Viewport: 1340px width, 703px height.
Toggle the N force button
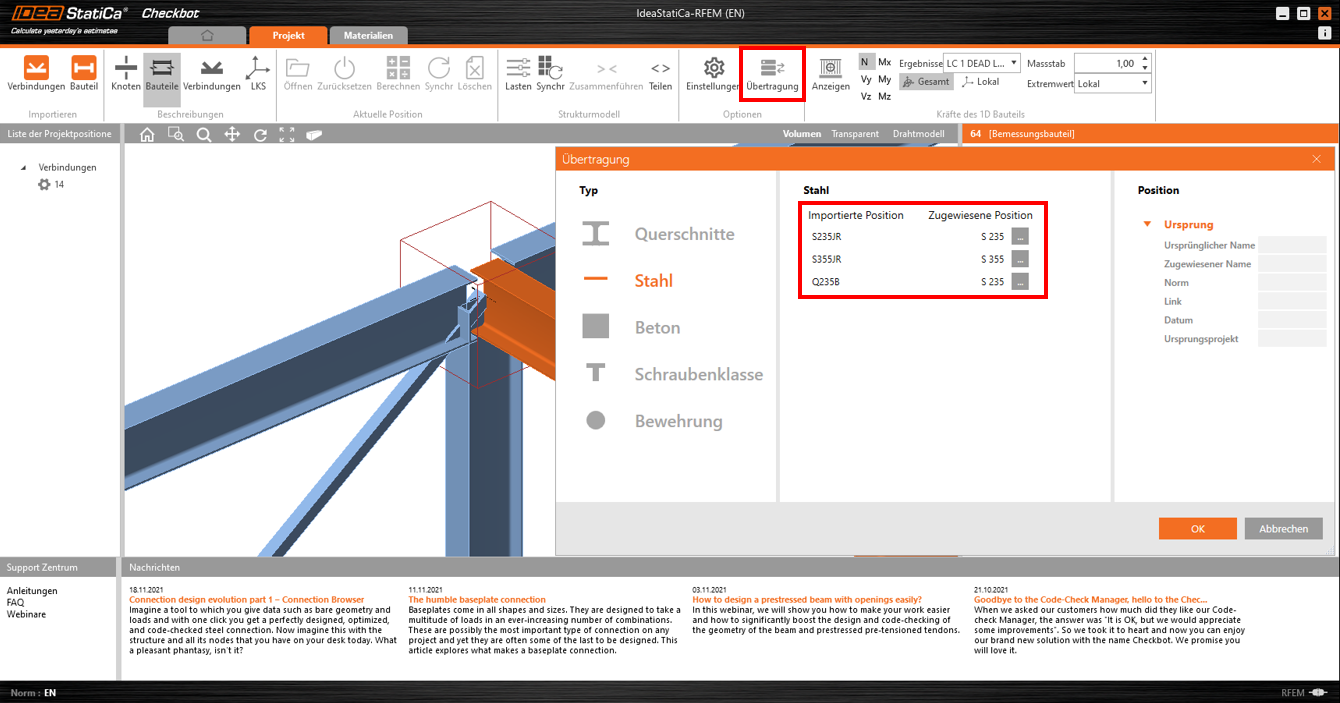point(865,62)
